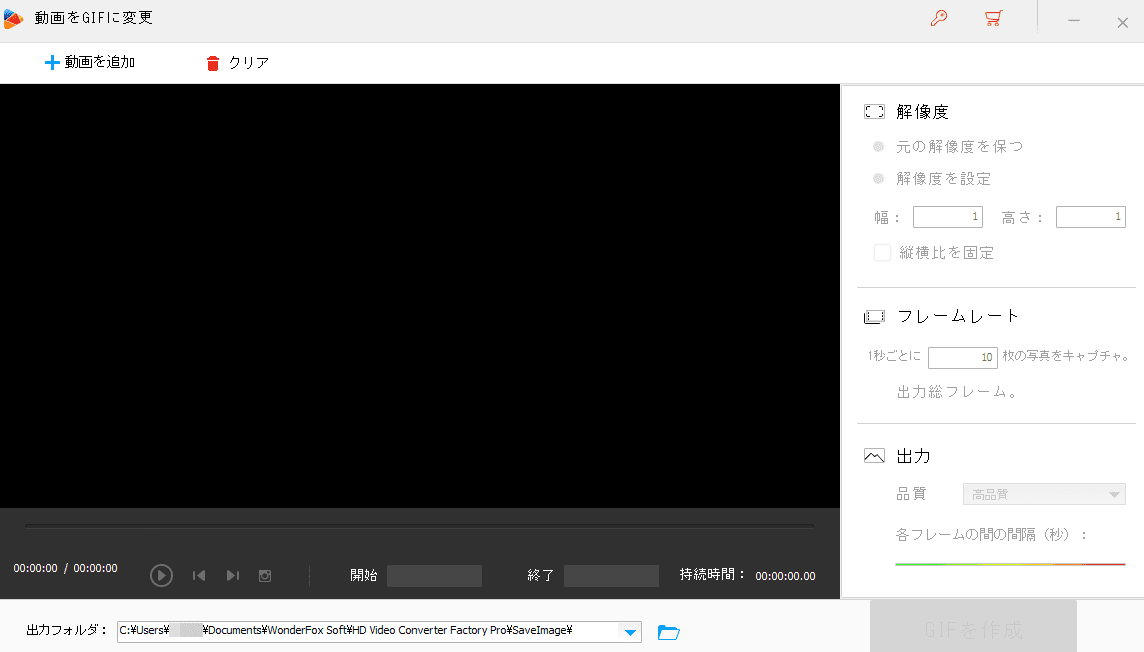Click the next frame button
The height and width of the screenshot is (652, 1144).
pos(233,575)
